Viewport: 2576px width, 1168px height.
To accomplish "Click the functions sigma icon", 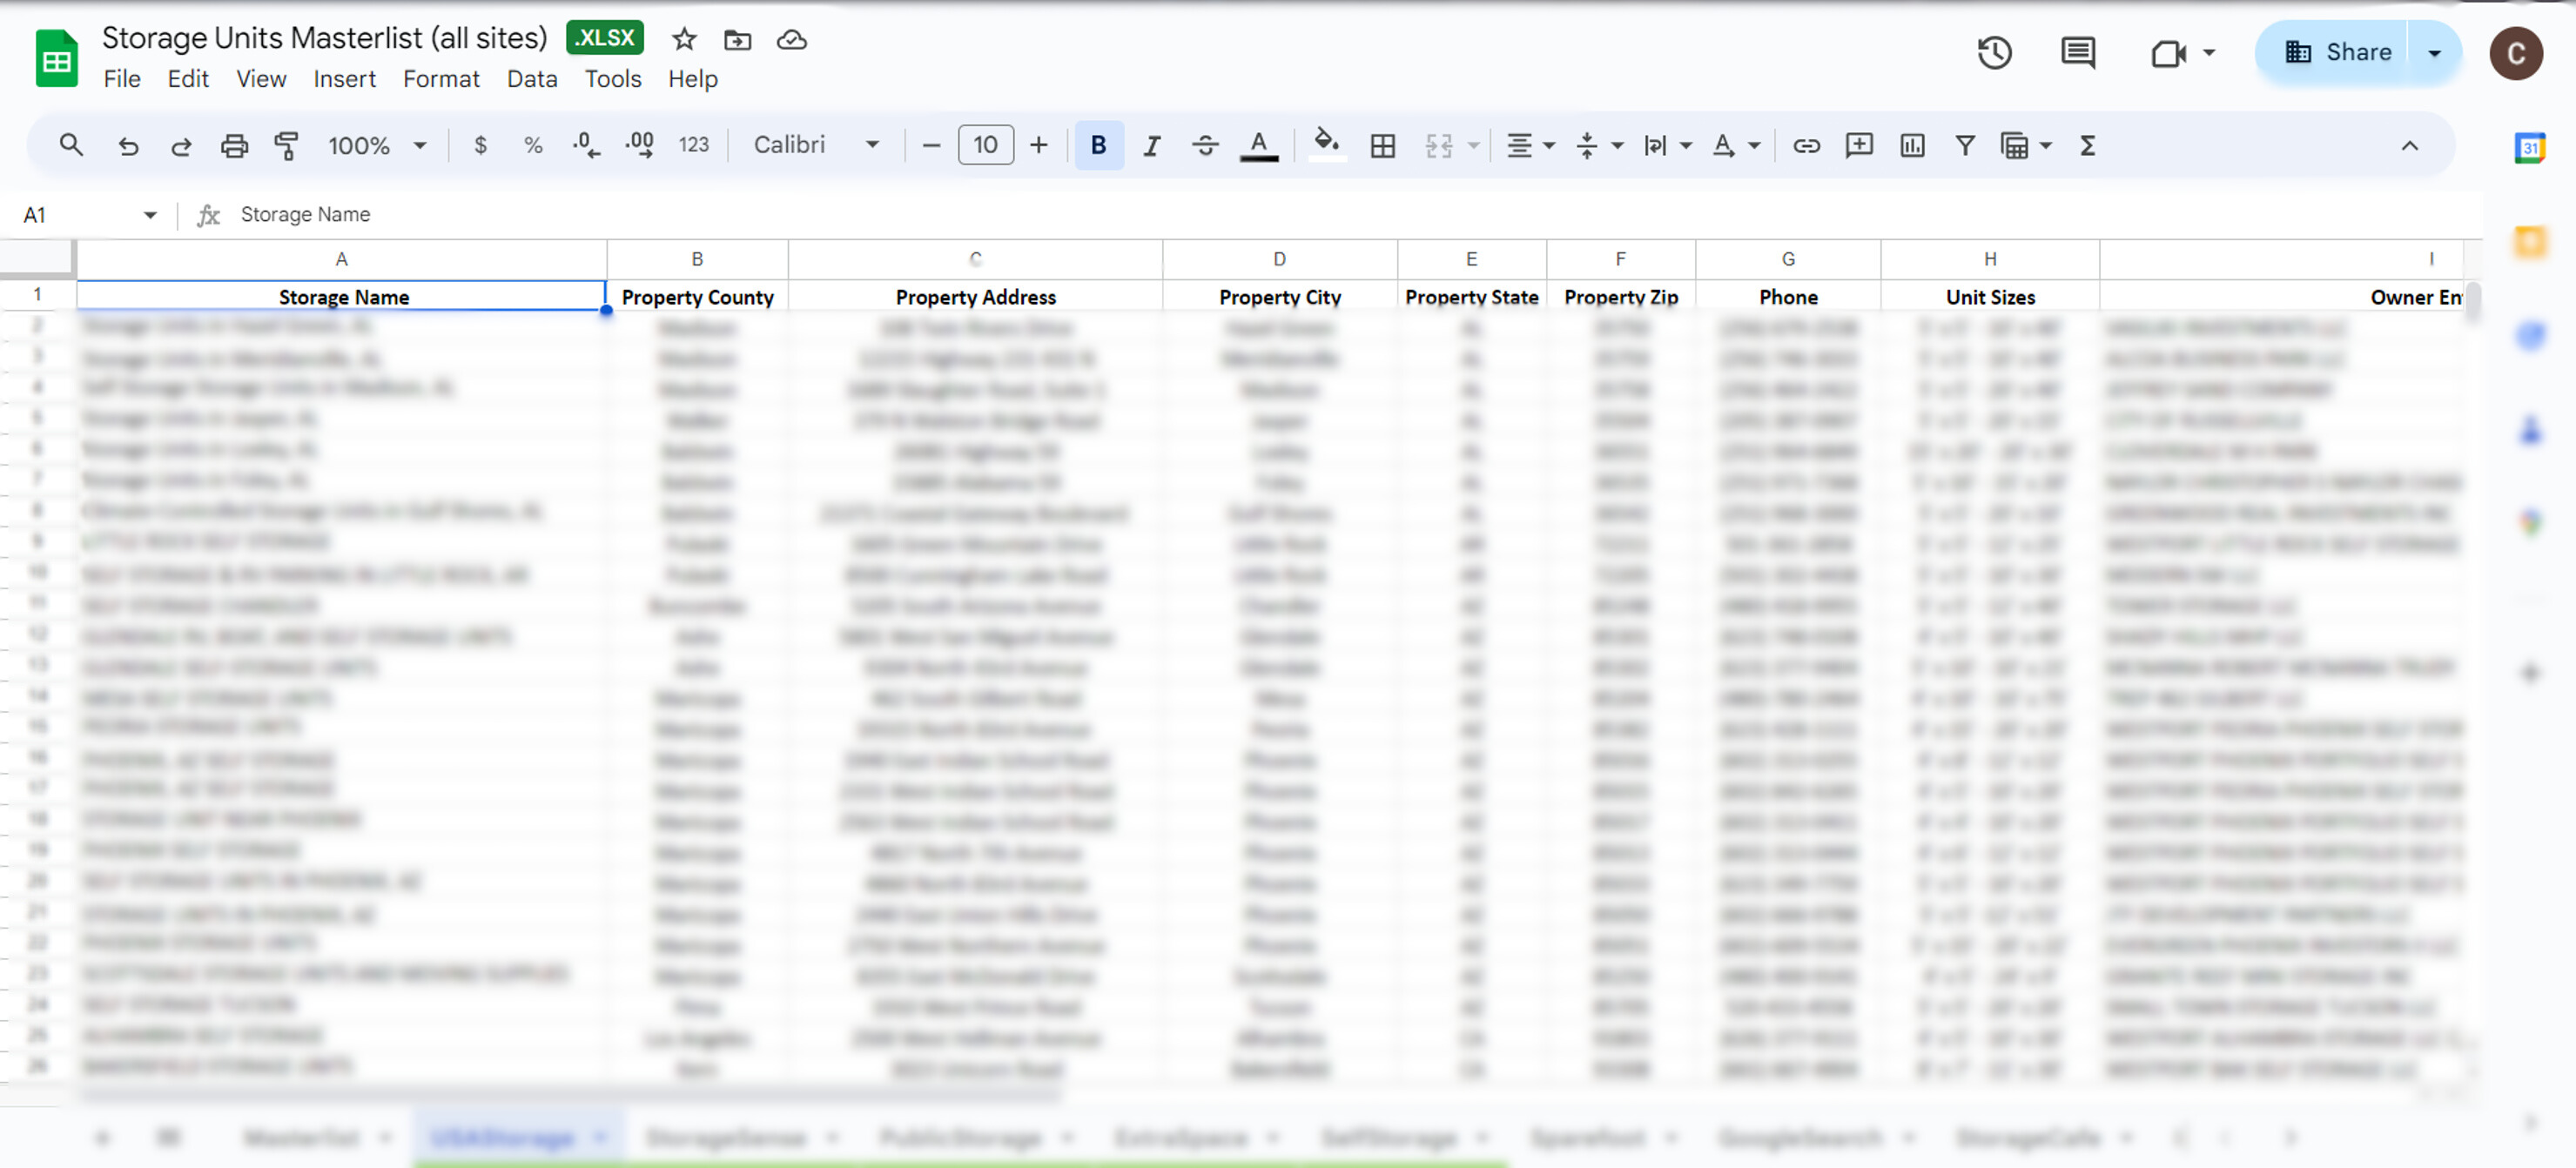I will pyautogui.click(x=2087, y=146).
